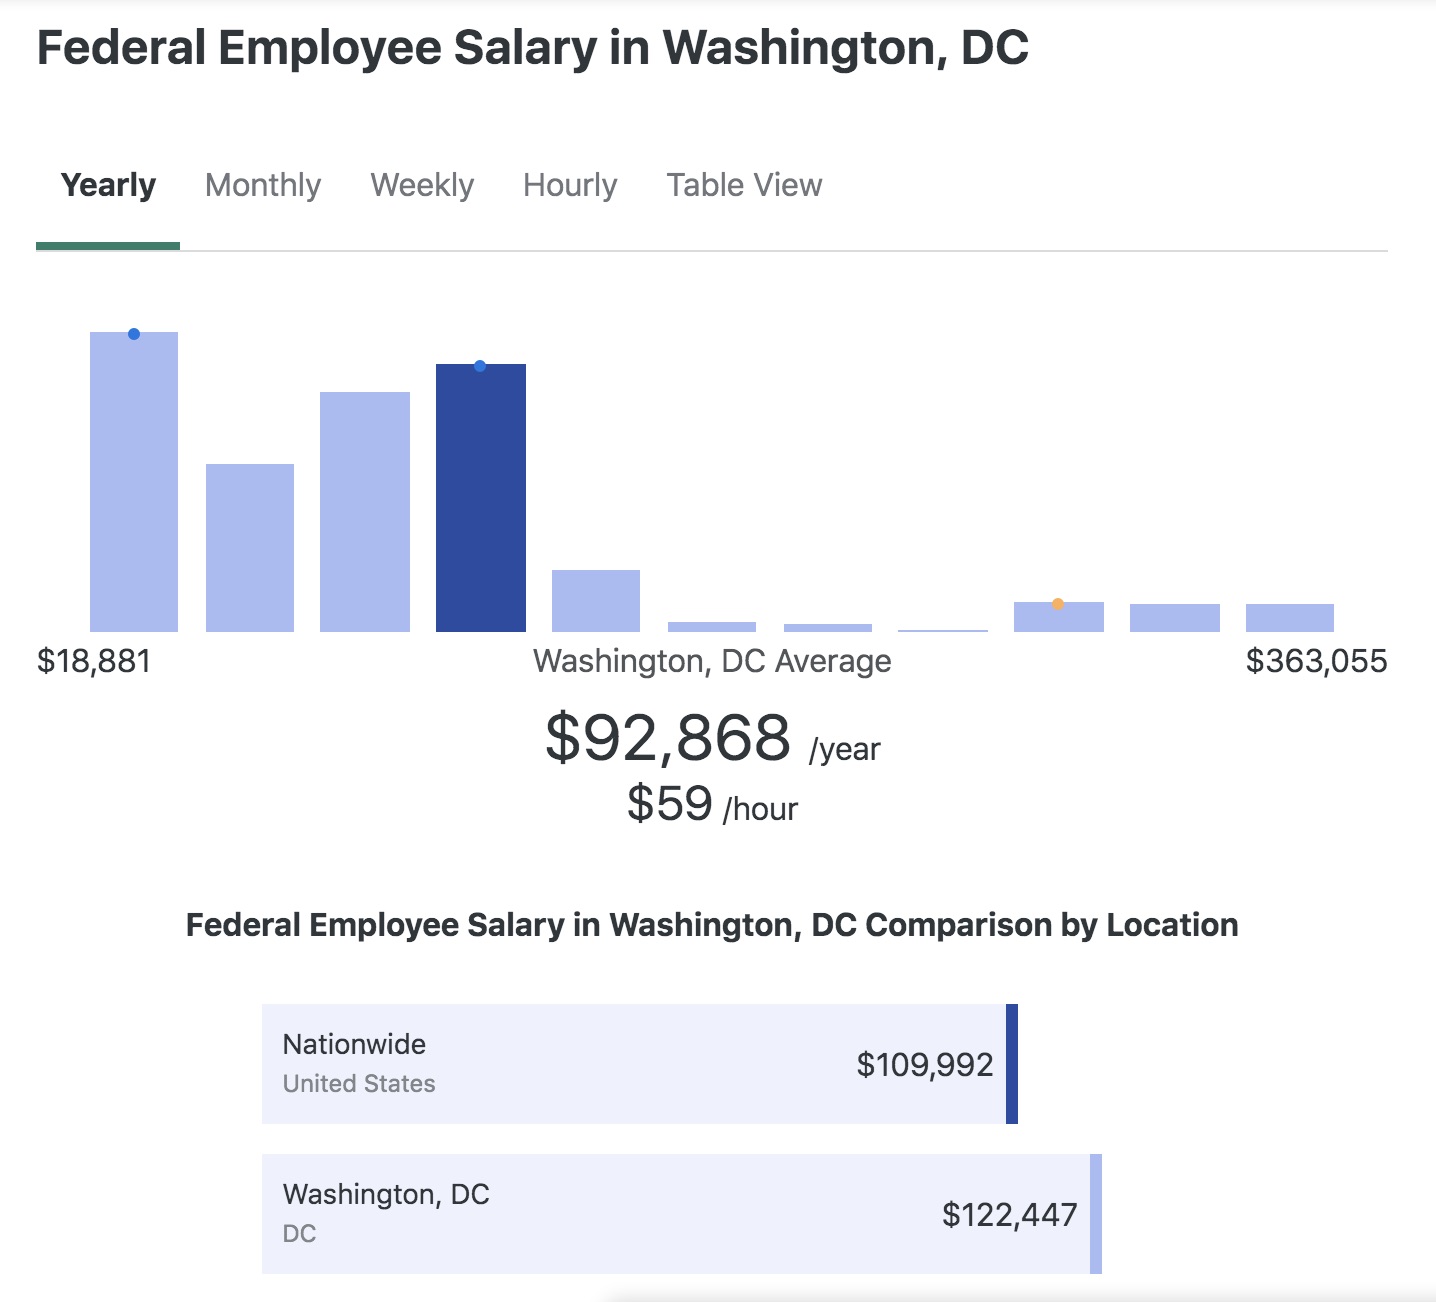Viewport: 1436px width, 1302px height.
Task: Show the Hourly salary view
Action: coord(570,186)
